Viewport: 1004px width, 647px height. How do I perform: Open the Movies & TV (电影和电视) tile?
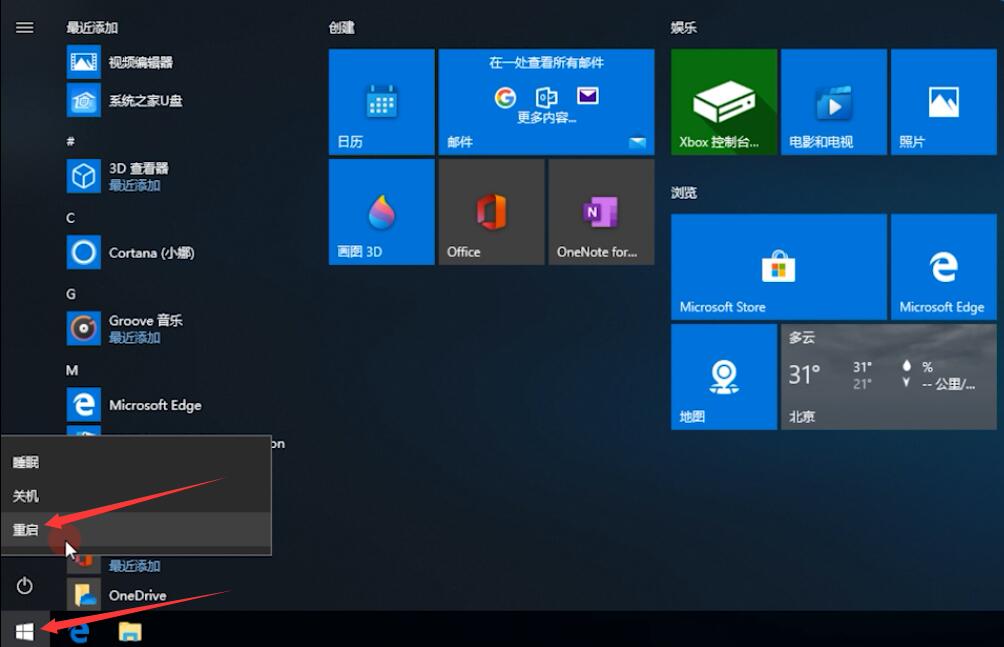[833, 102]
